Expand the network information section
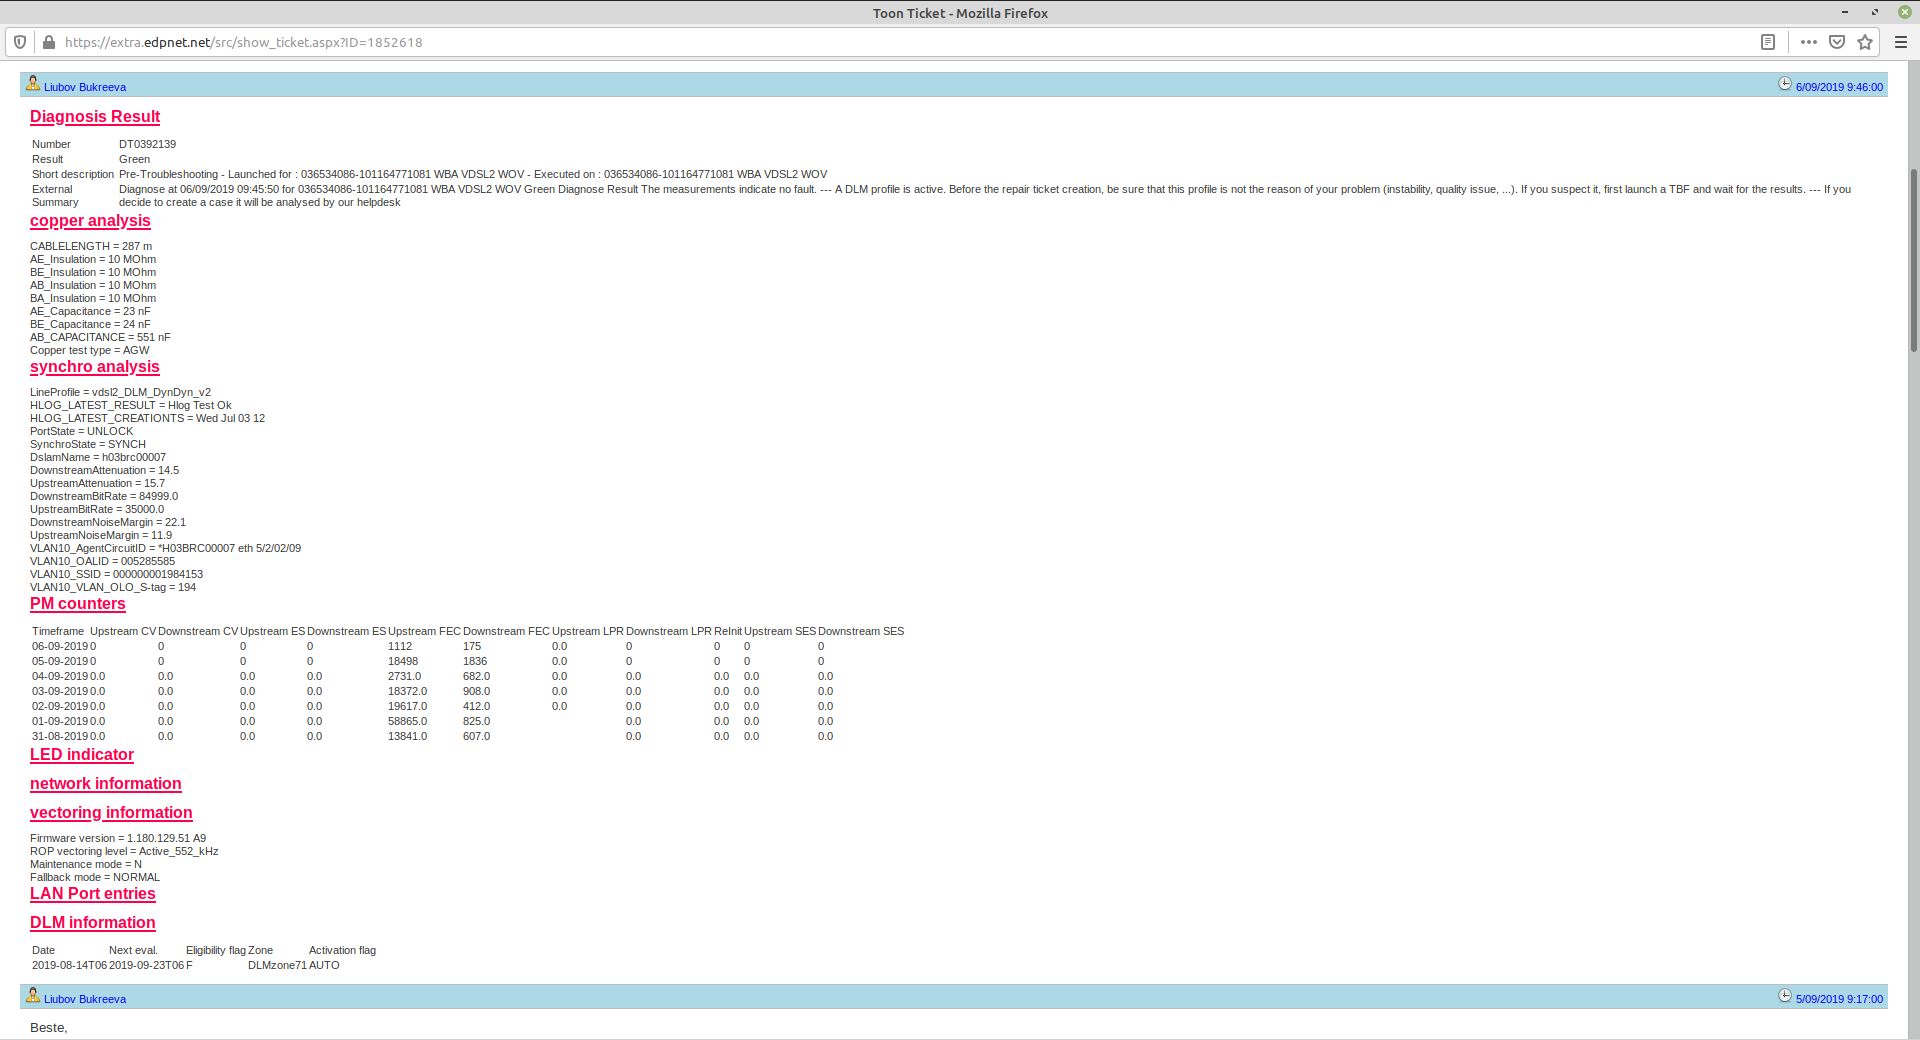The image size is (1920, 1040). coord(106,784)
